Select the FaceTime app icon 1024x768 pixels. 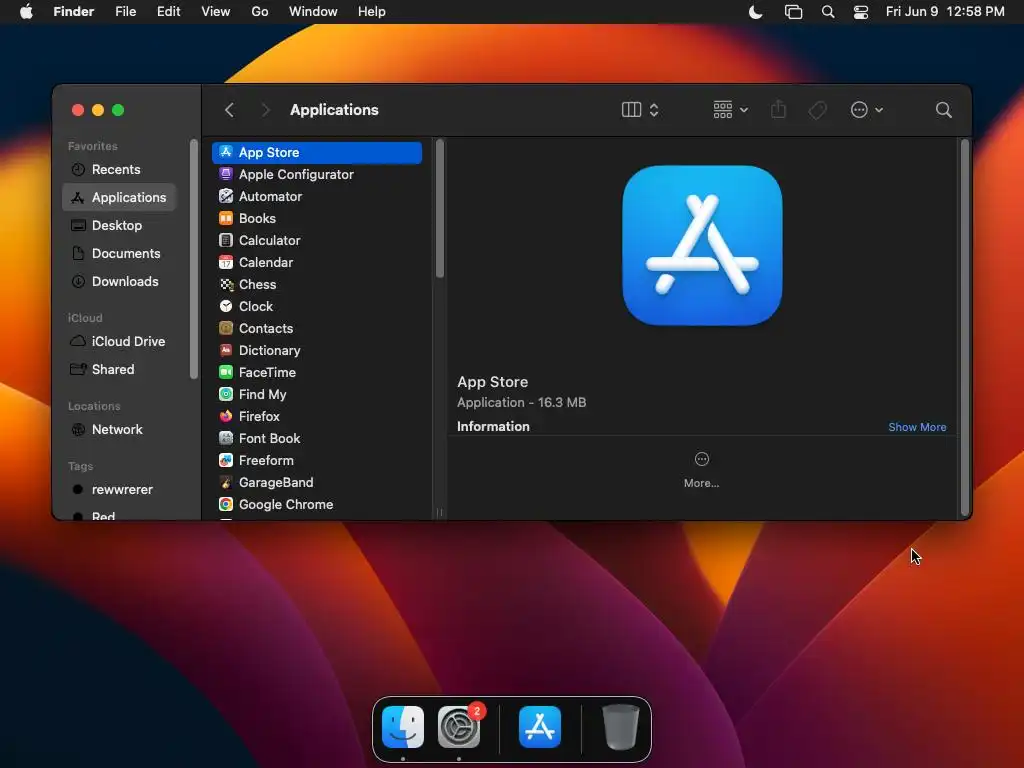click(226, 372)
